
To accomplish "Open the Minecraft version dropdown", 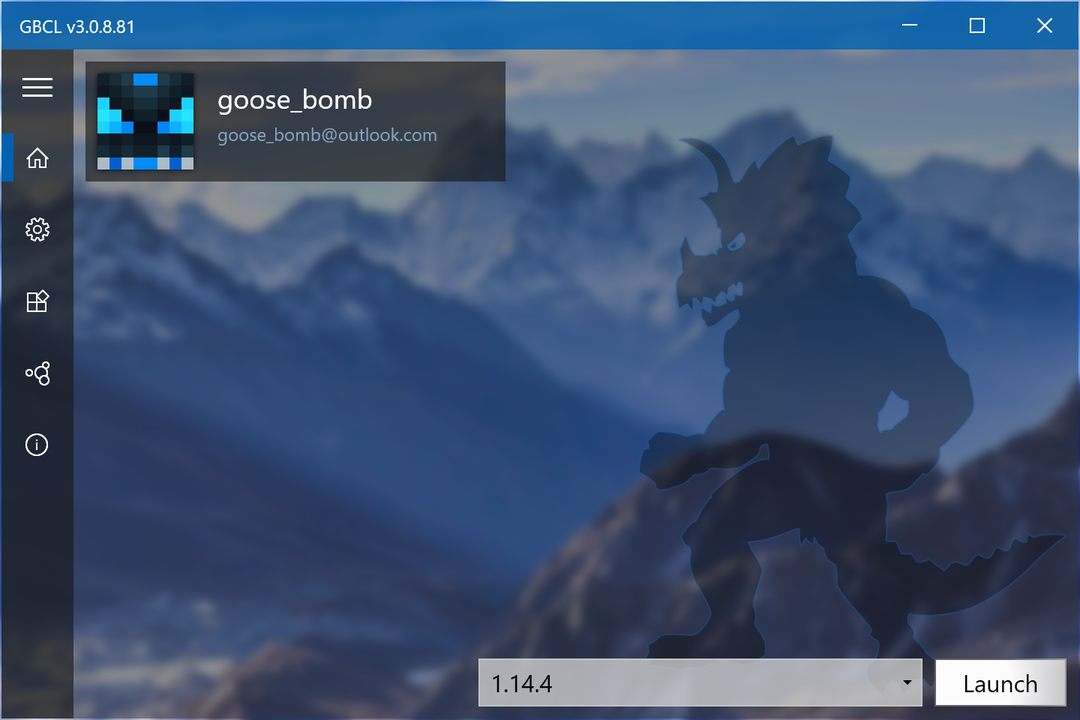I will [x=700, y=683].
